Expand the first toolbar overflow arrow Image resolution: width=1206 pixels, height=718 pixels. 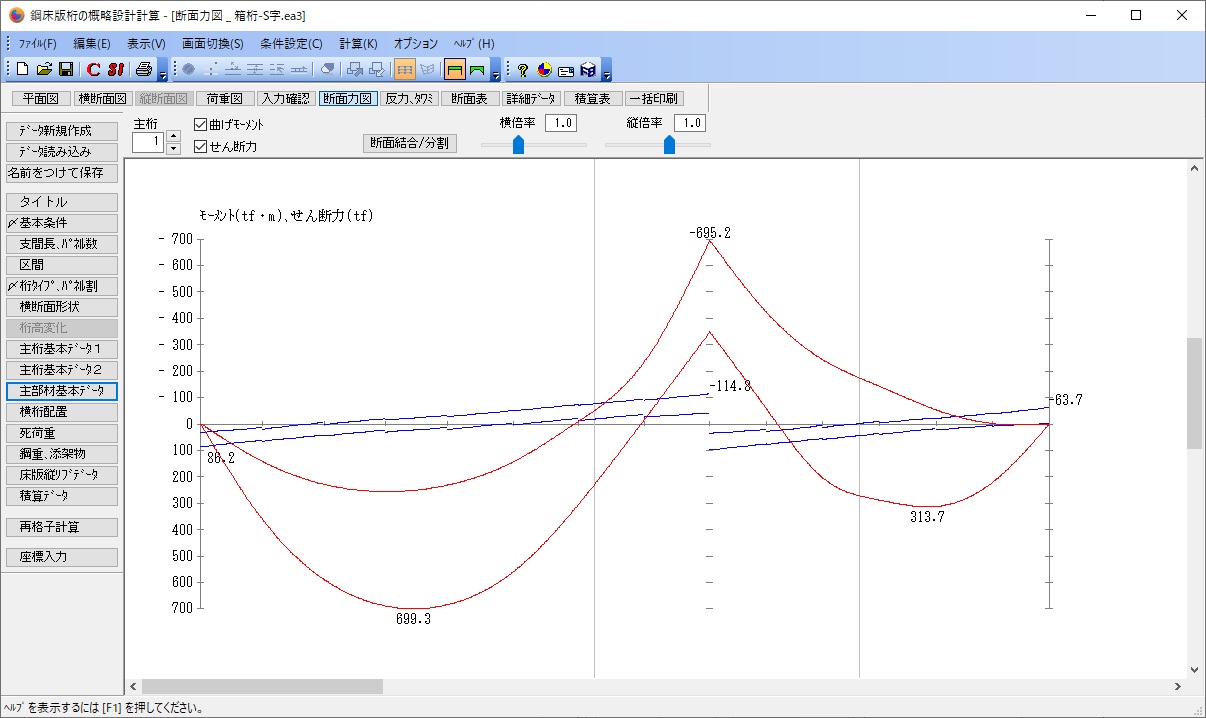(x=163, y=71)
